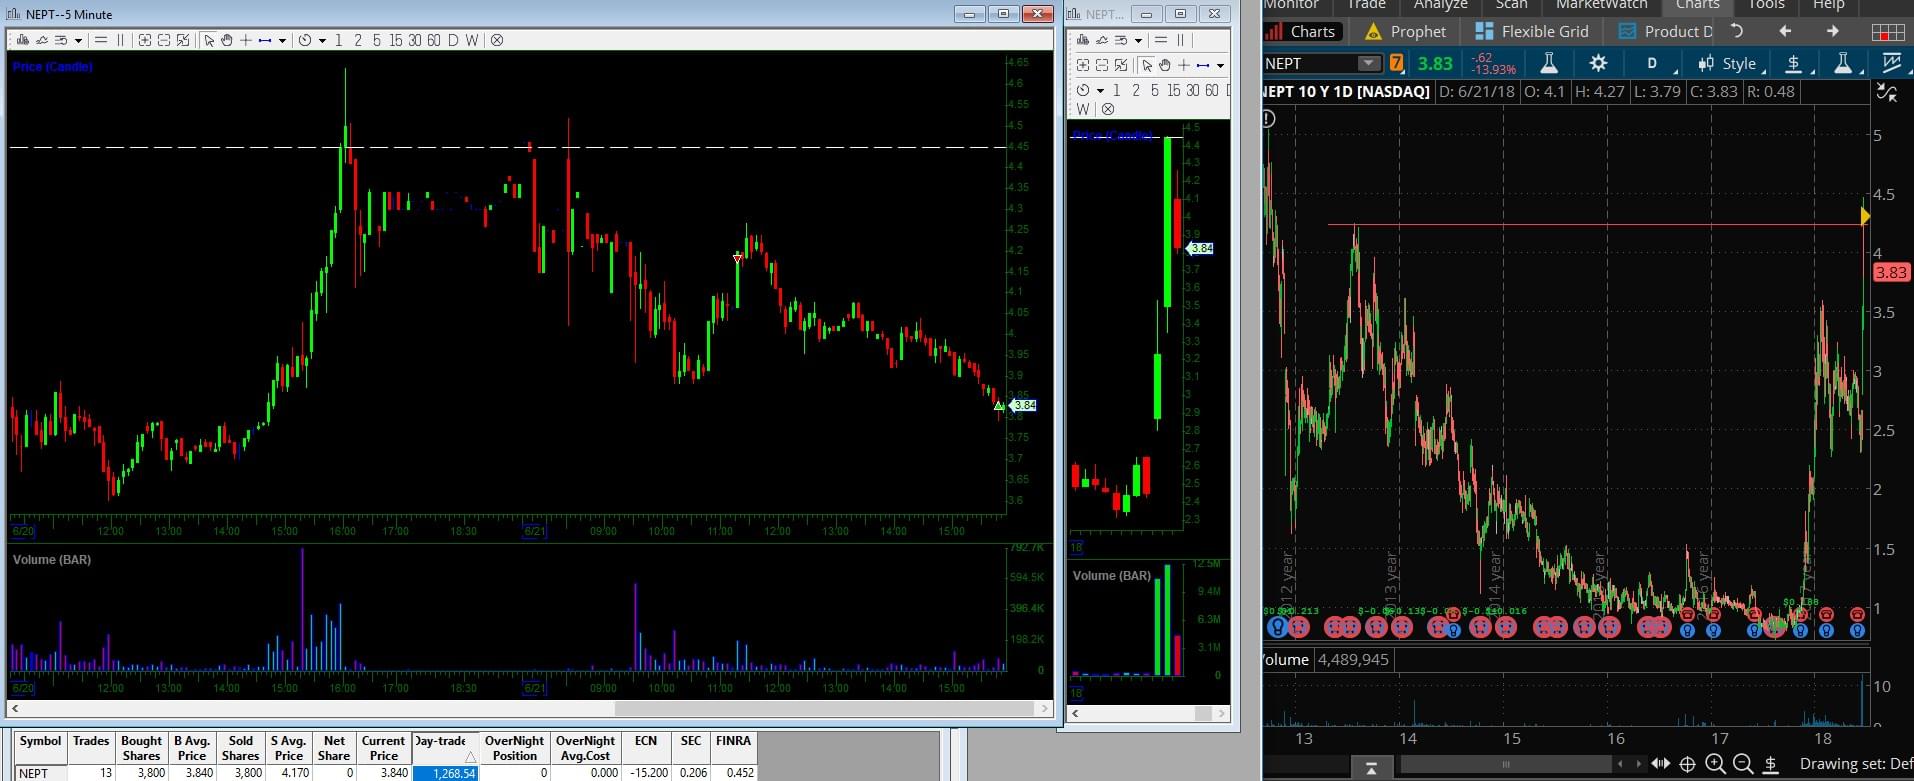Open the D timeframe dropdown in thinkorswim chart
The image size is (1914, 781).
(x=1655, y=63)
